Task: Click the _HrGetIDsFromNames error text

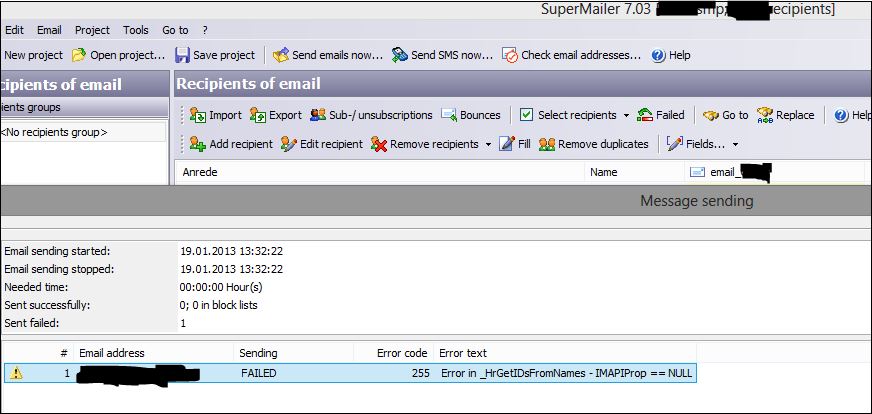Action: pos(567,373)
